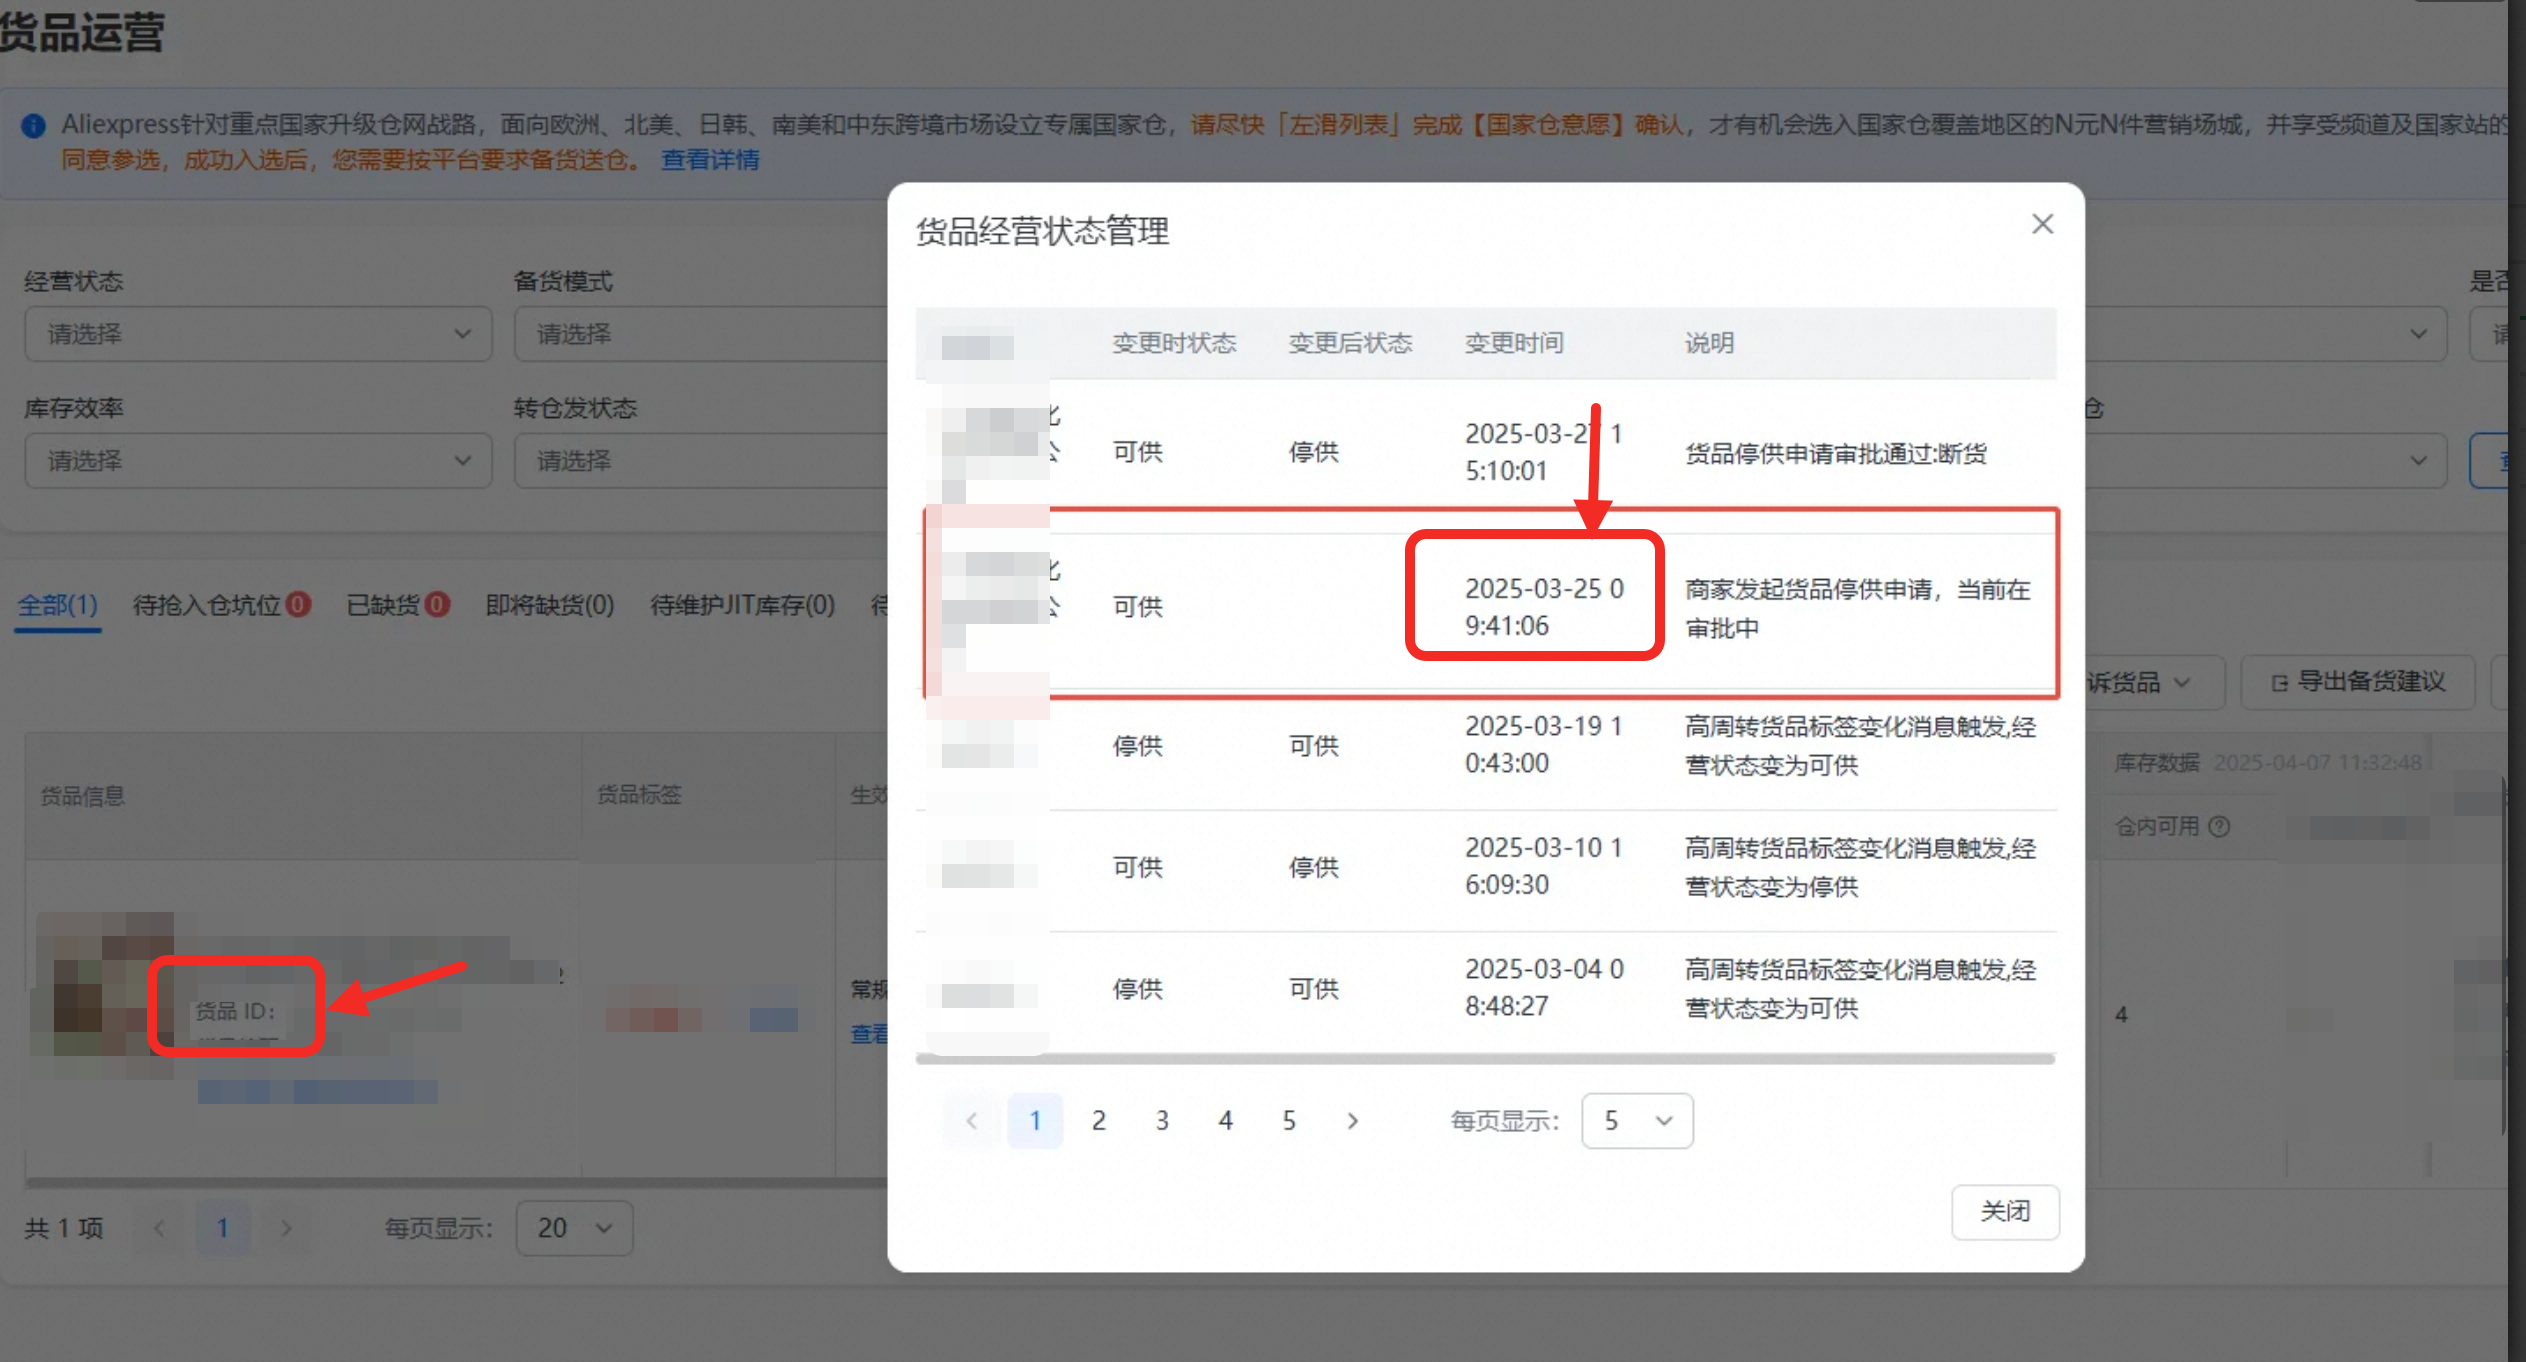
Task: Open the 每页显示 dropdown showing 20
Action: click(x=573, y=1227)
